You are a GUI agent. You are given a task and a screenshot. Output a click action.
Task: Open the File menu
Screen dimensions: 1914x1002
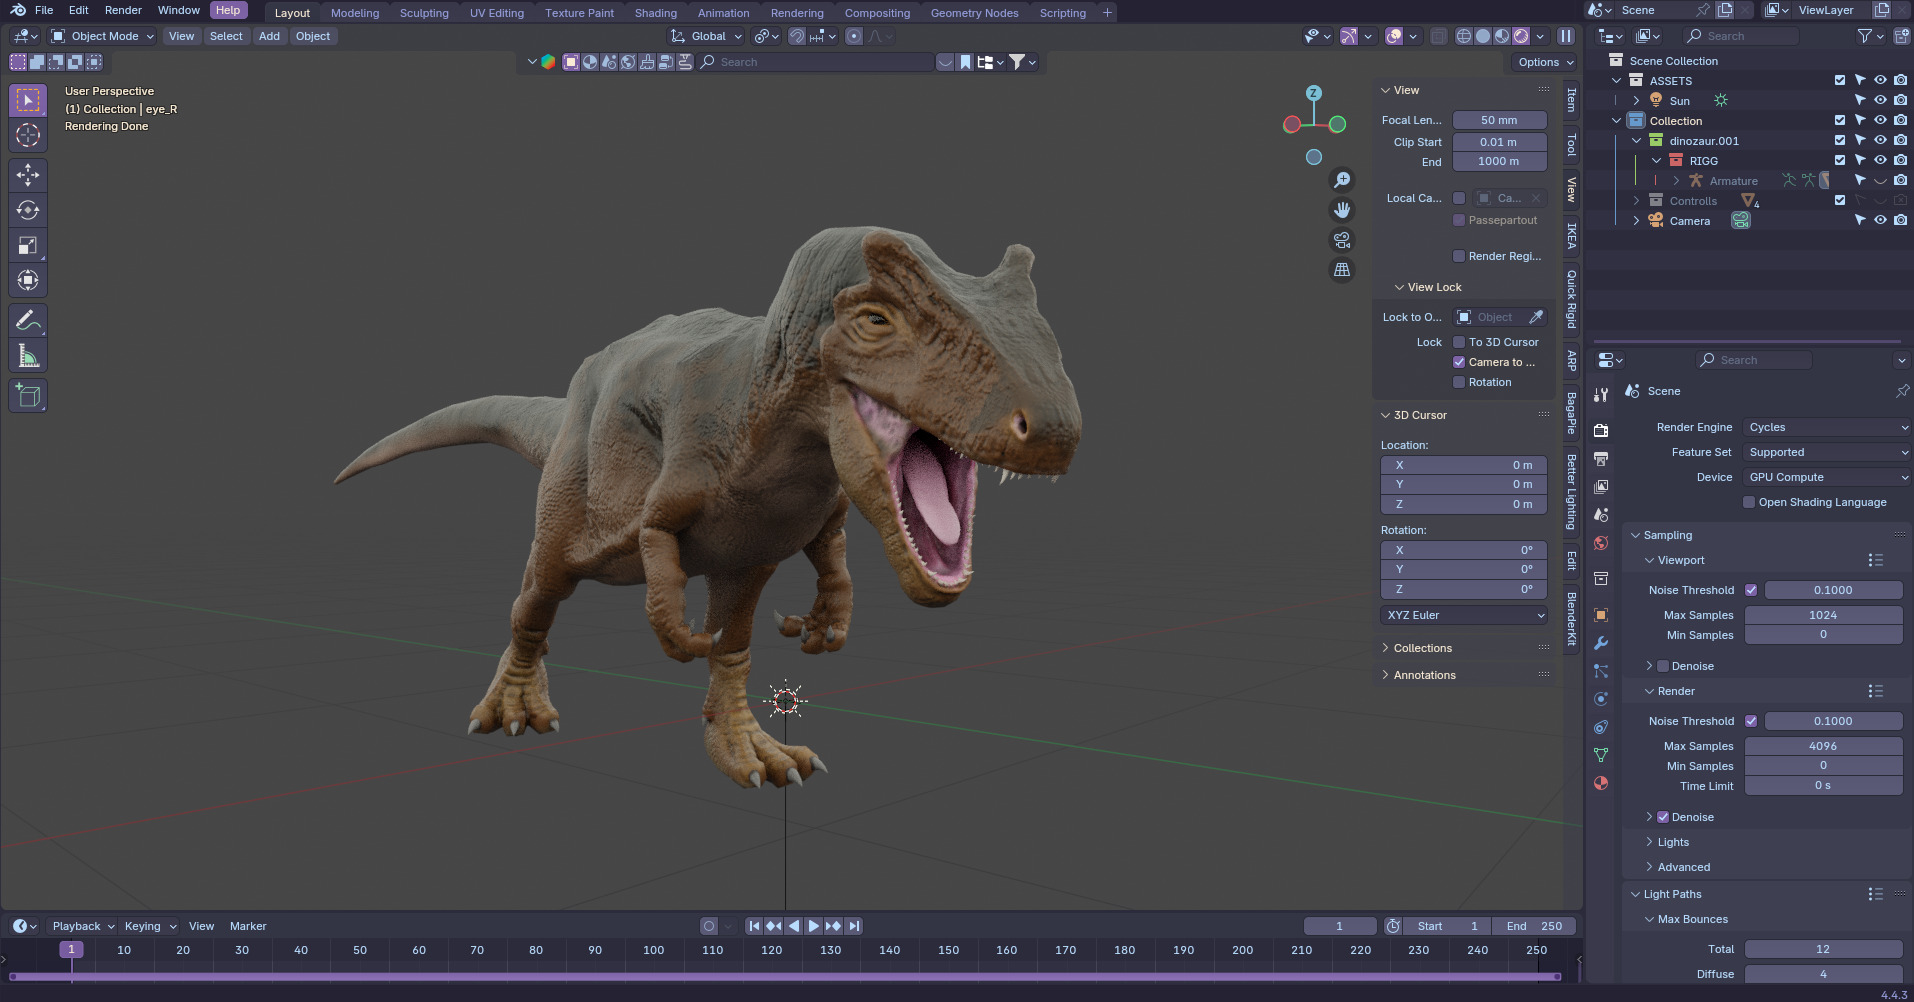pyautogui.click(x=44, y=10)
